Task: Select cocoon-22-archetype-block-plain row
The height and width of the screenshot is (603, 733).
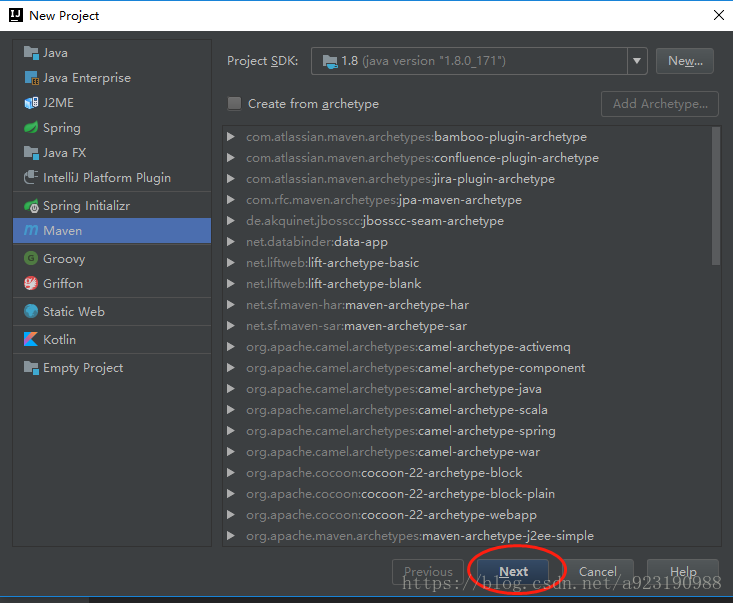Action: [x=400, y=494]
